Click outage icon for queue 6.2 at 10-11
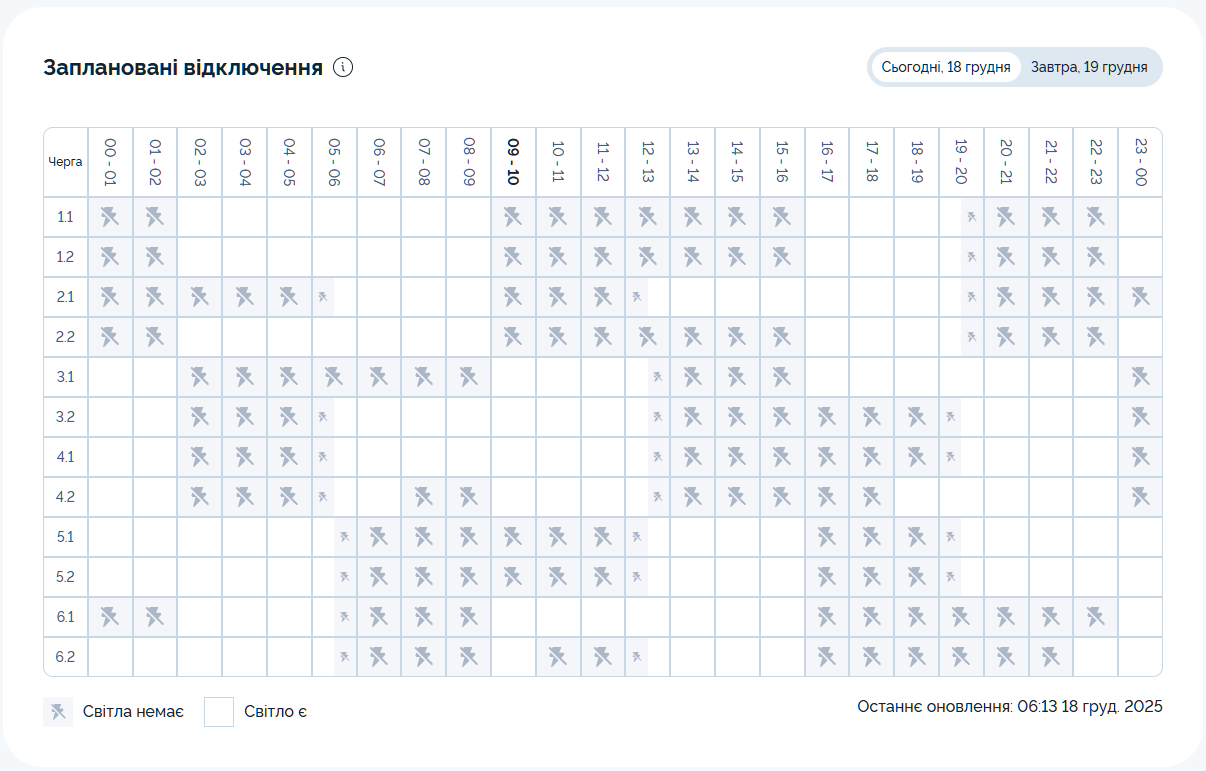The image size is (1206, 771). (x=558, y=657)
